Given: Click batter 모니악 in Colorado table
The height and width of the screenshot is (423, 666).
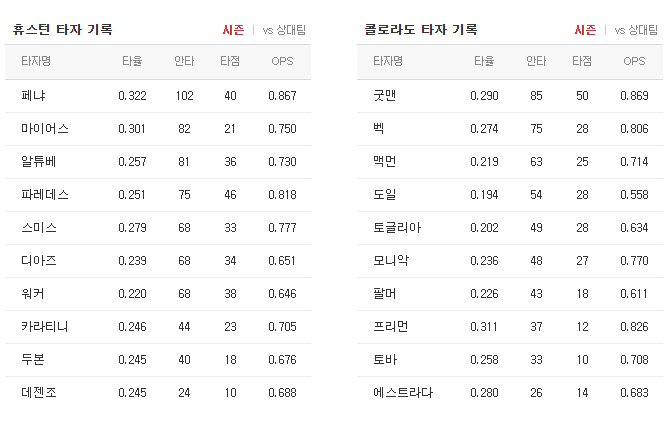Looking at the screenshot, I should click(391, 261).
